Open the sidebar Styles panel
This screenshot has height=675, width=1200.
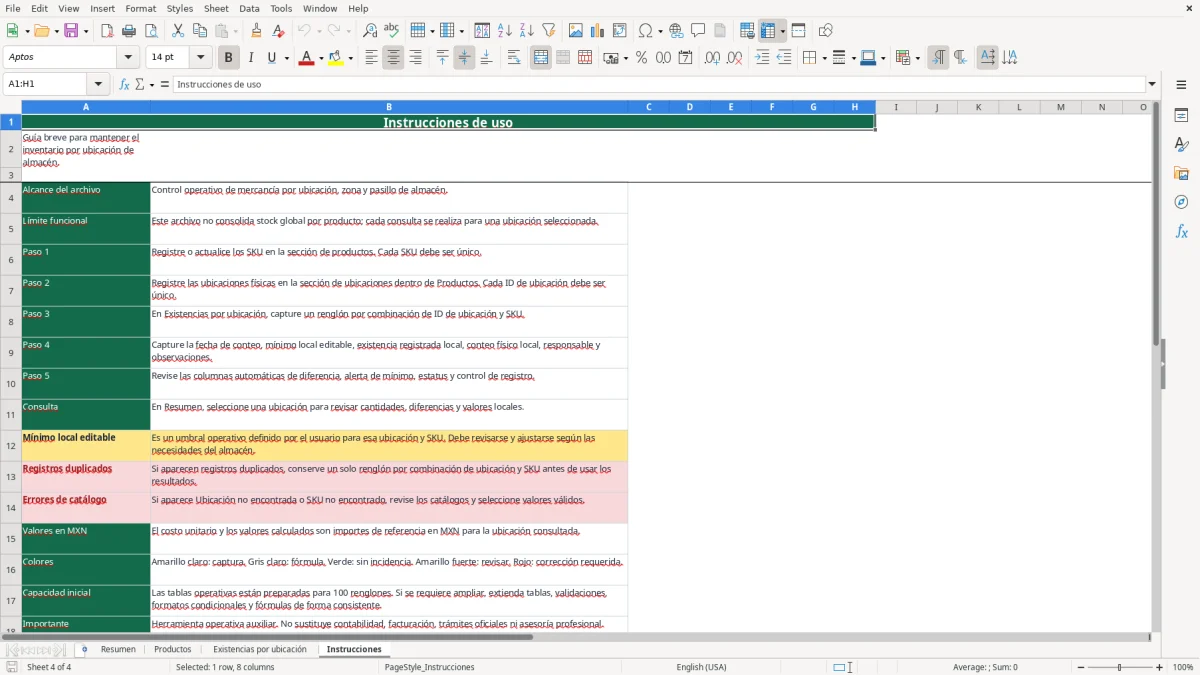click(1181, 144)
